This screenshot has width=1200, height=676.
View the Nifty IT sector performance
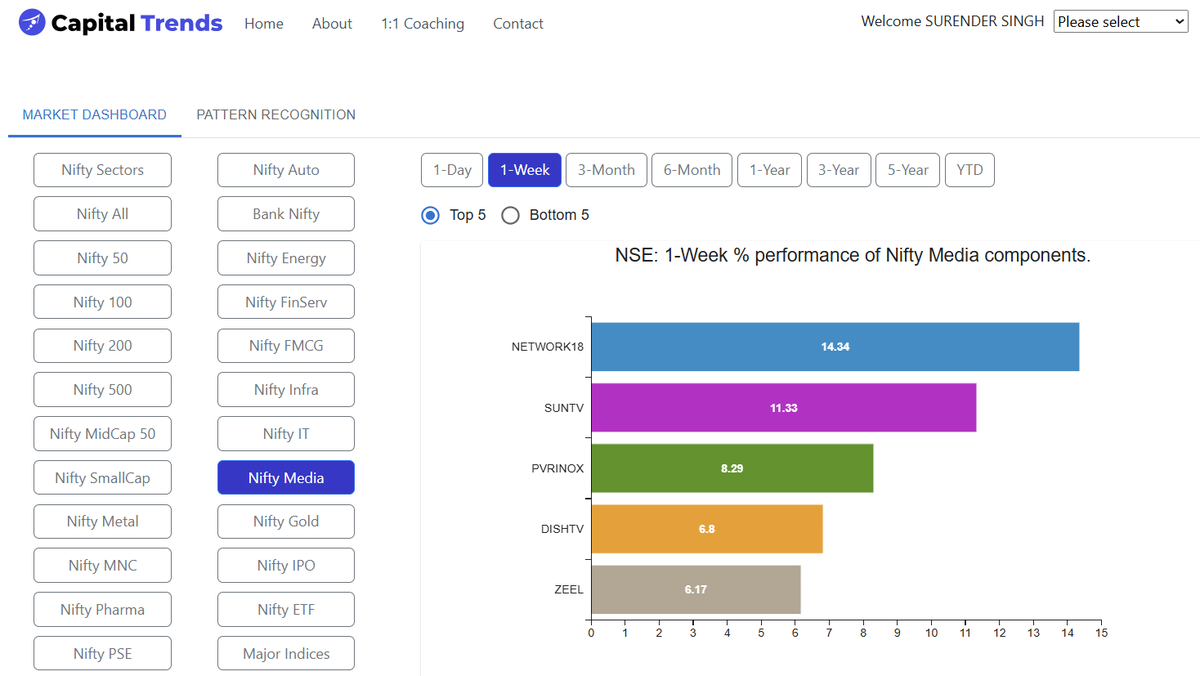[285, 433]
